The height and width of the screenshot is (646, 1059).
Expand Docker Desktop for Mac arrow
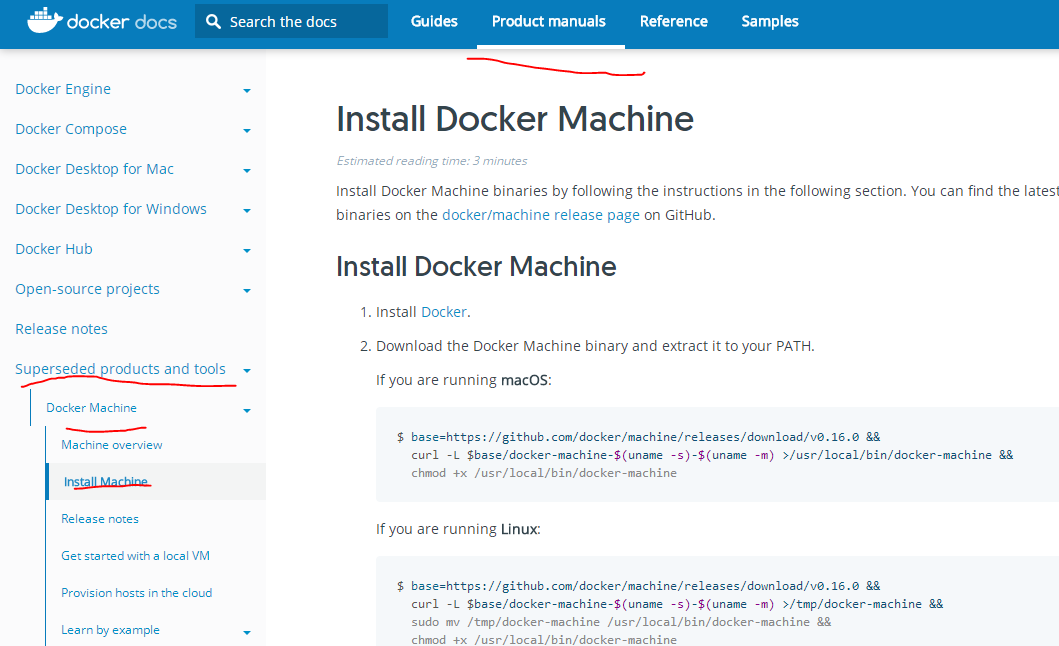point(247,170)
